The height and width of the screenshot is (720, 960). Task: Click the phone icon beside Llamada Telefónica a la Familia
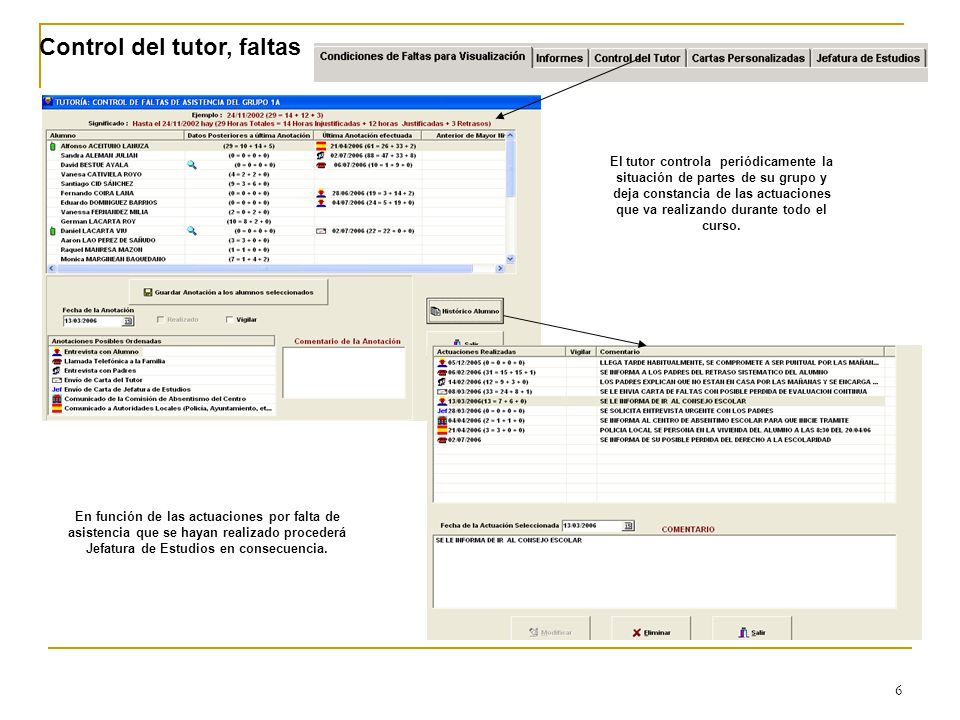[x=57, y=361]
